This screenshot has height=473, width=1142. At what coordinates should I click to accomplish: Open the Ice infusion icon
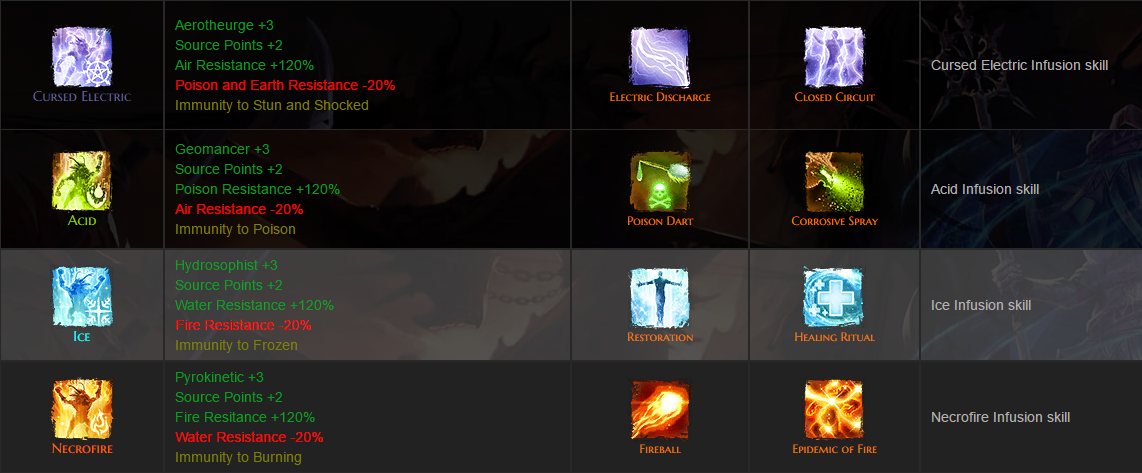(x=82, y=297)
